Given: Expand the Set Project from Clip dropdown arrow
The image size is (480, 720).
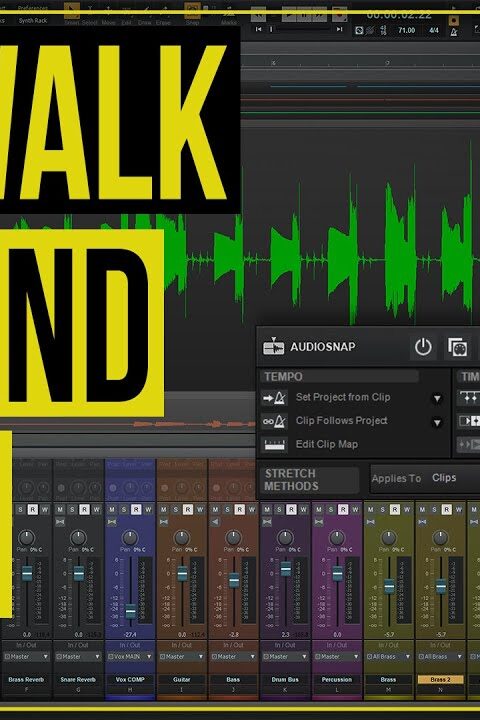Looking at the screenshot, I should [x=437, y=399].
